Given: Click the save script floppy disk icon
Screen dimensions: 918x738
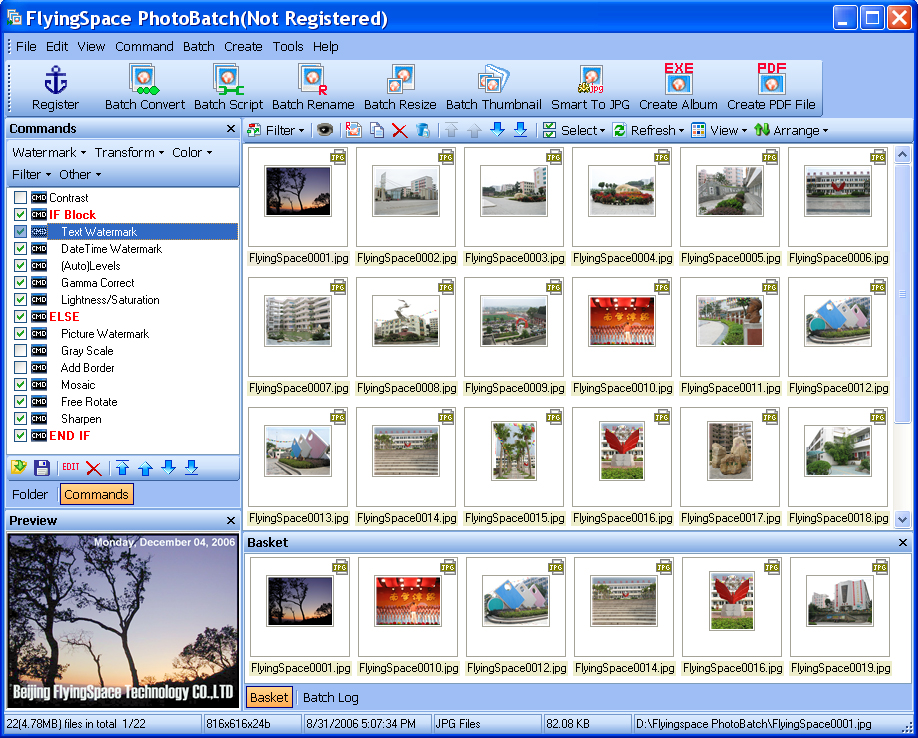Looking at the screenshot, I should (42, 467).
